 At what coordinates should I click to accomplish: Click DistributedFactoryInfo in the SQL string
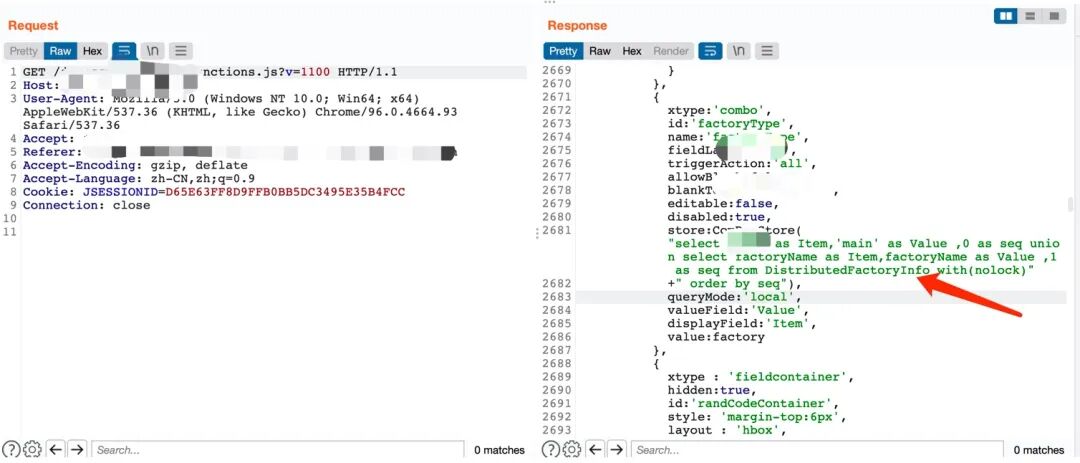[x=848, y=270]
